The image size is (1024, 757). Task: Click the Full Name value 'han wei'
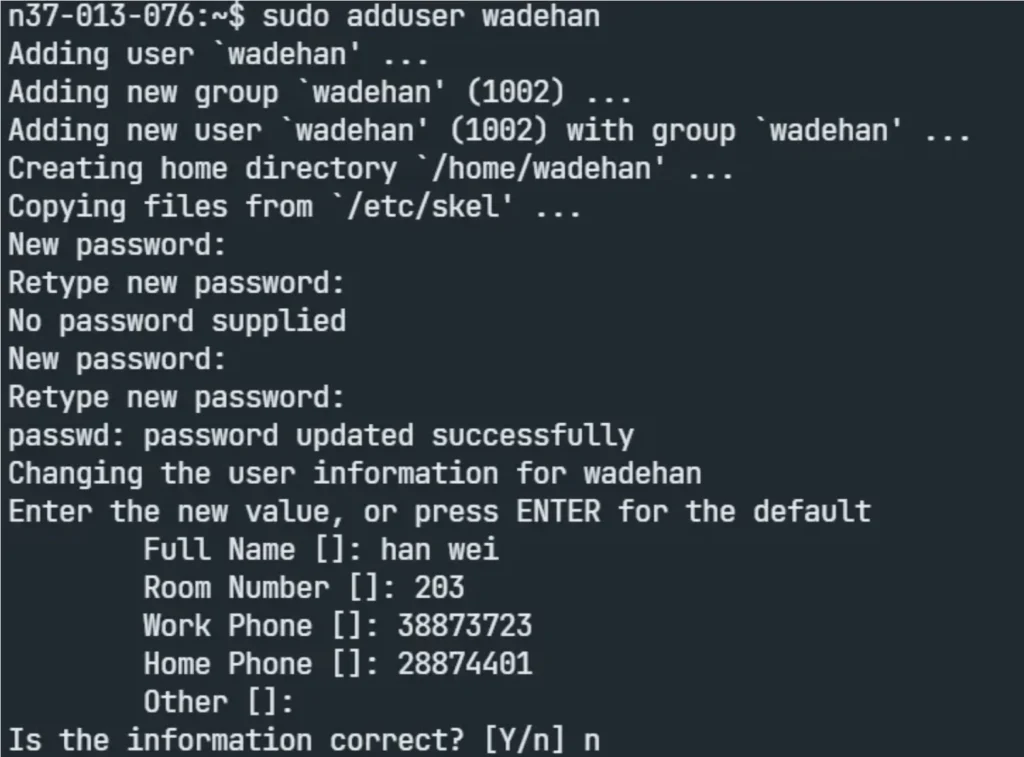coord(439,549)
